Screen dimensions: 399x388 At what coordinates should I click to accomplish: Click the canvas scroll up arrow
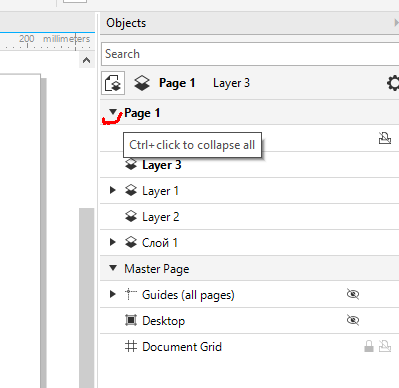click(x=86, y=61)
